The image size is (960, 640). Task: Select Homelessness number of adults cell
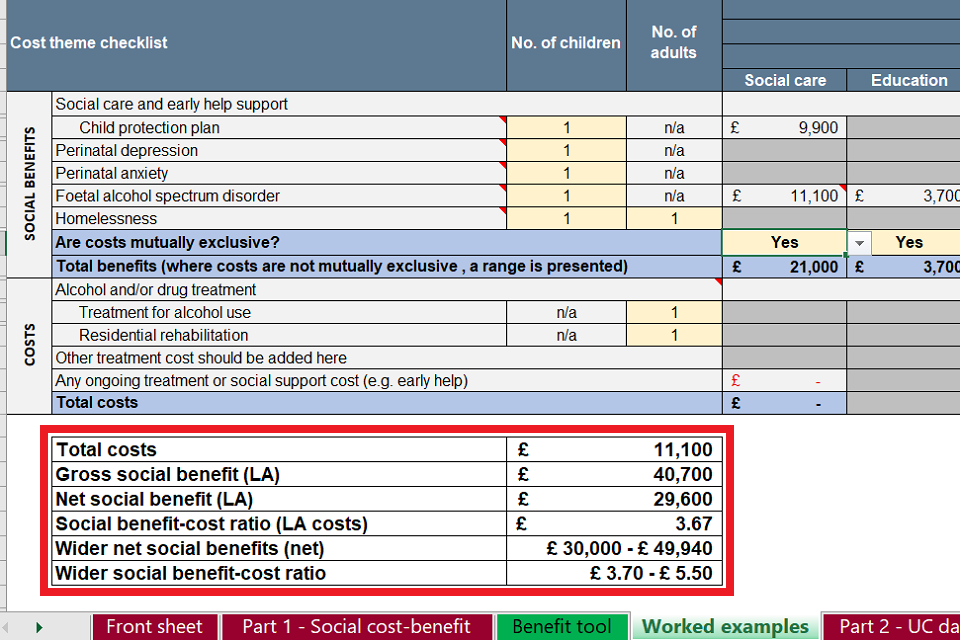(x=674, y=219)
